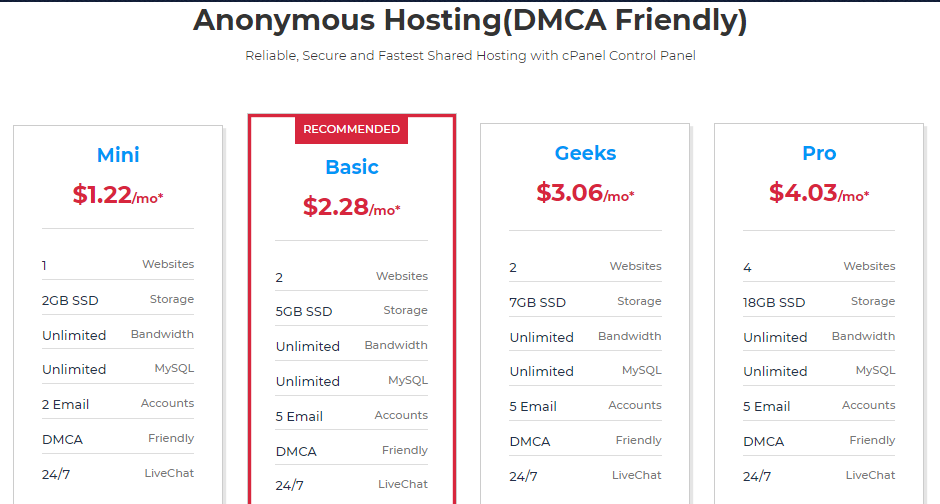The width and height of the screenshot is (940, 504).
Task: Click LiveChat label in Basic plan
Action: click(x=402, y=484)
